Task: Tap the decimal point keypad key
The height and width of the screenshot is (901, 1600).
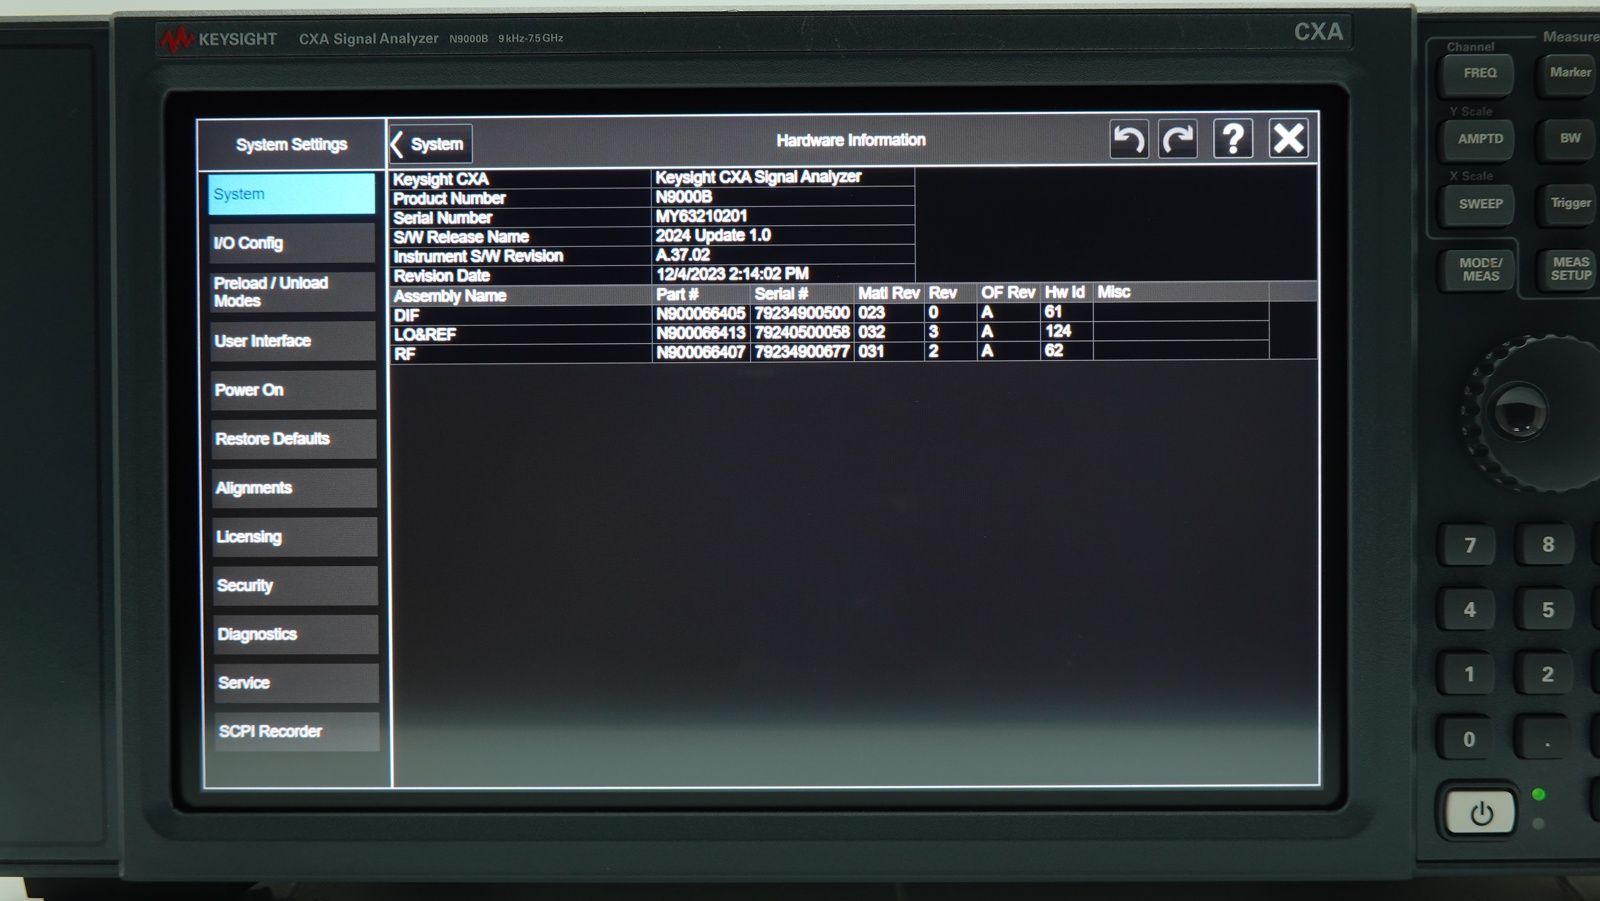Action: (1547, 740)
